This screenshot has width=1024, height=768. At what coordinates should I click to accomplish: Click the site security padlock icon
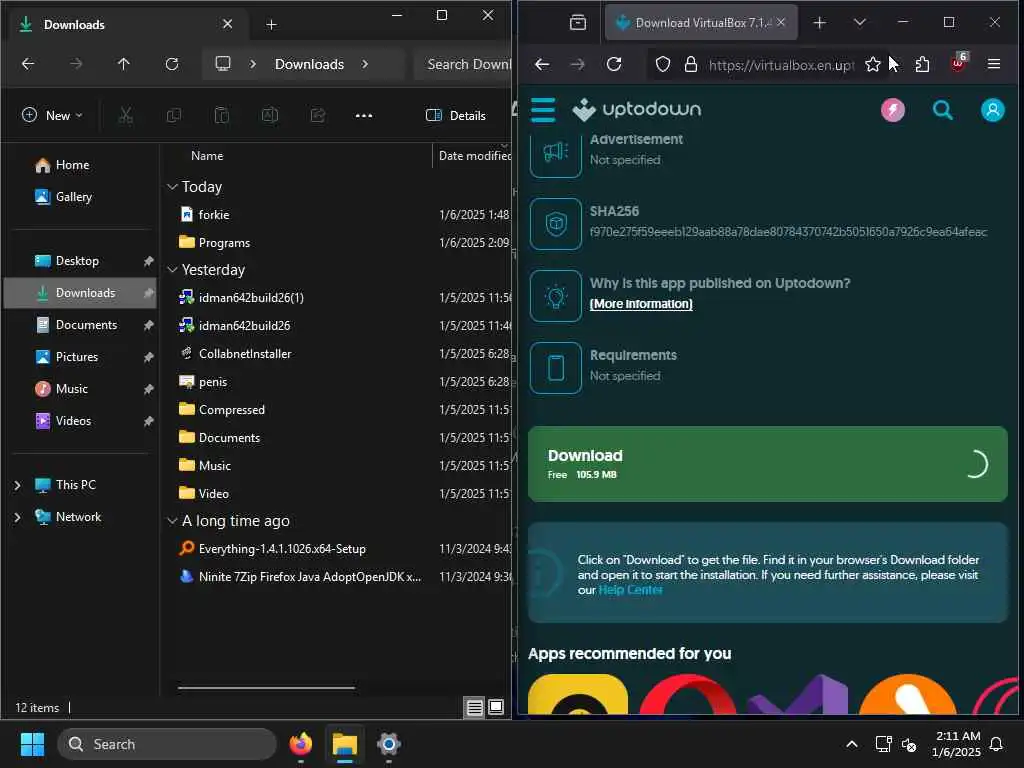[690, 64]
